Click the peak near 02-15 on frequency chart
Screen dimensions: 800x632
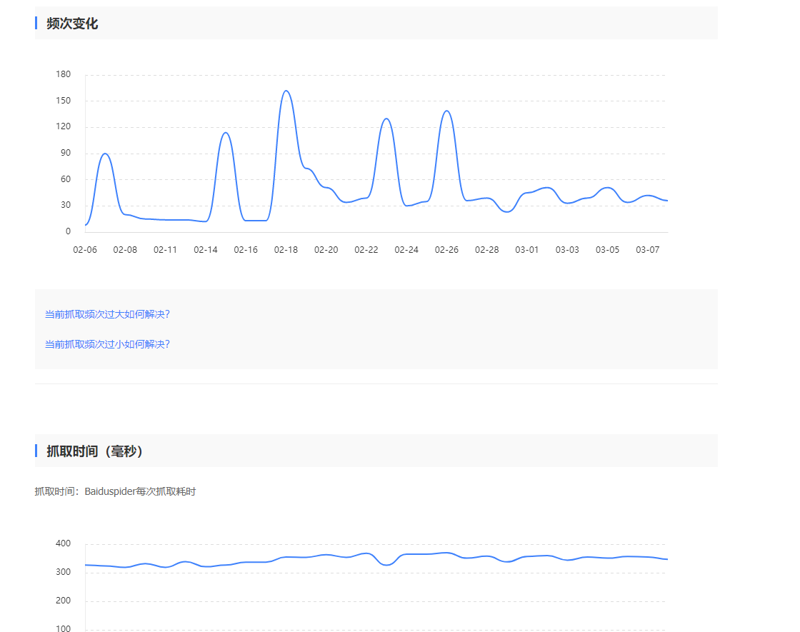(226, 133)
